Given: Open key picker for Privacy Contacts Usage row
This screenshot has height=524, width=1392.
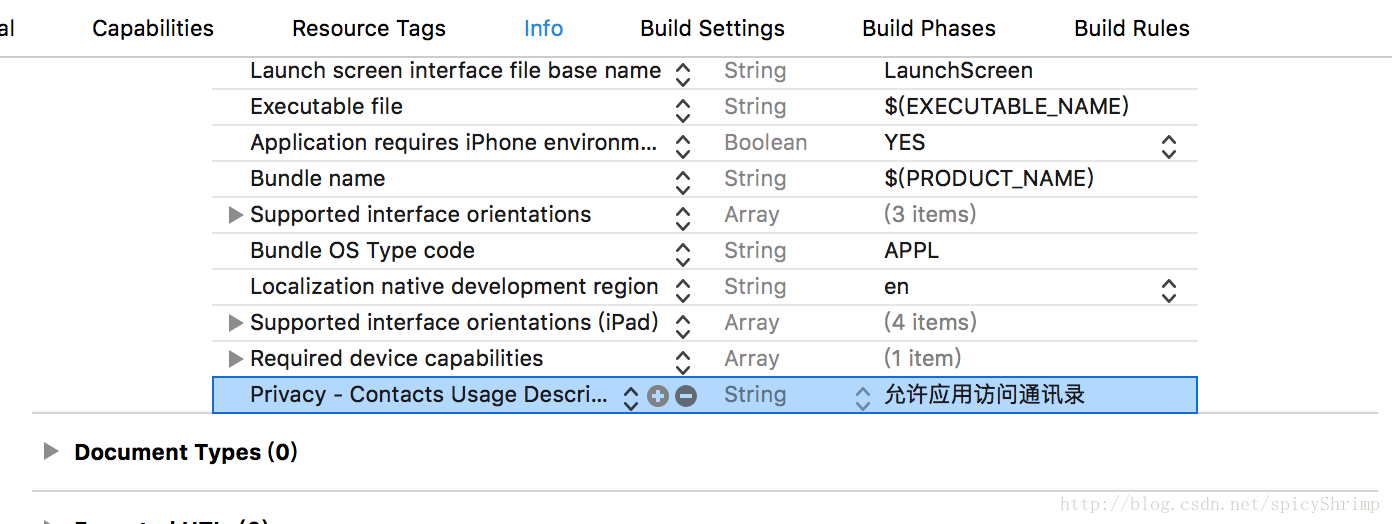Looking at the screenshot, I should point(631,397).
